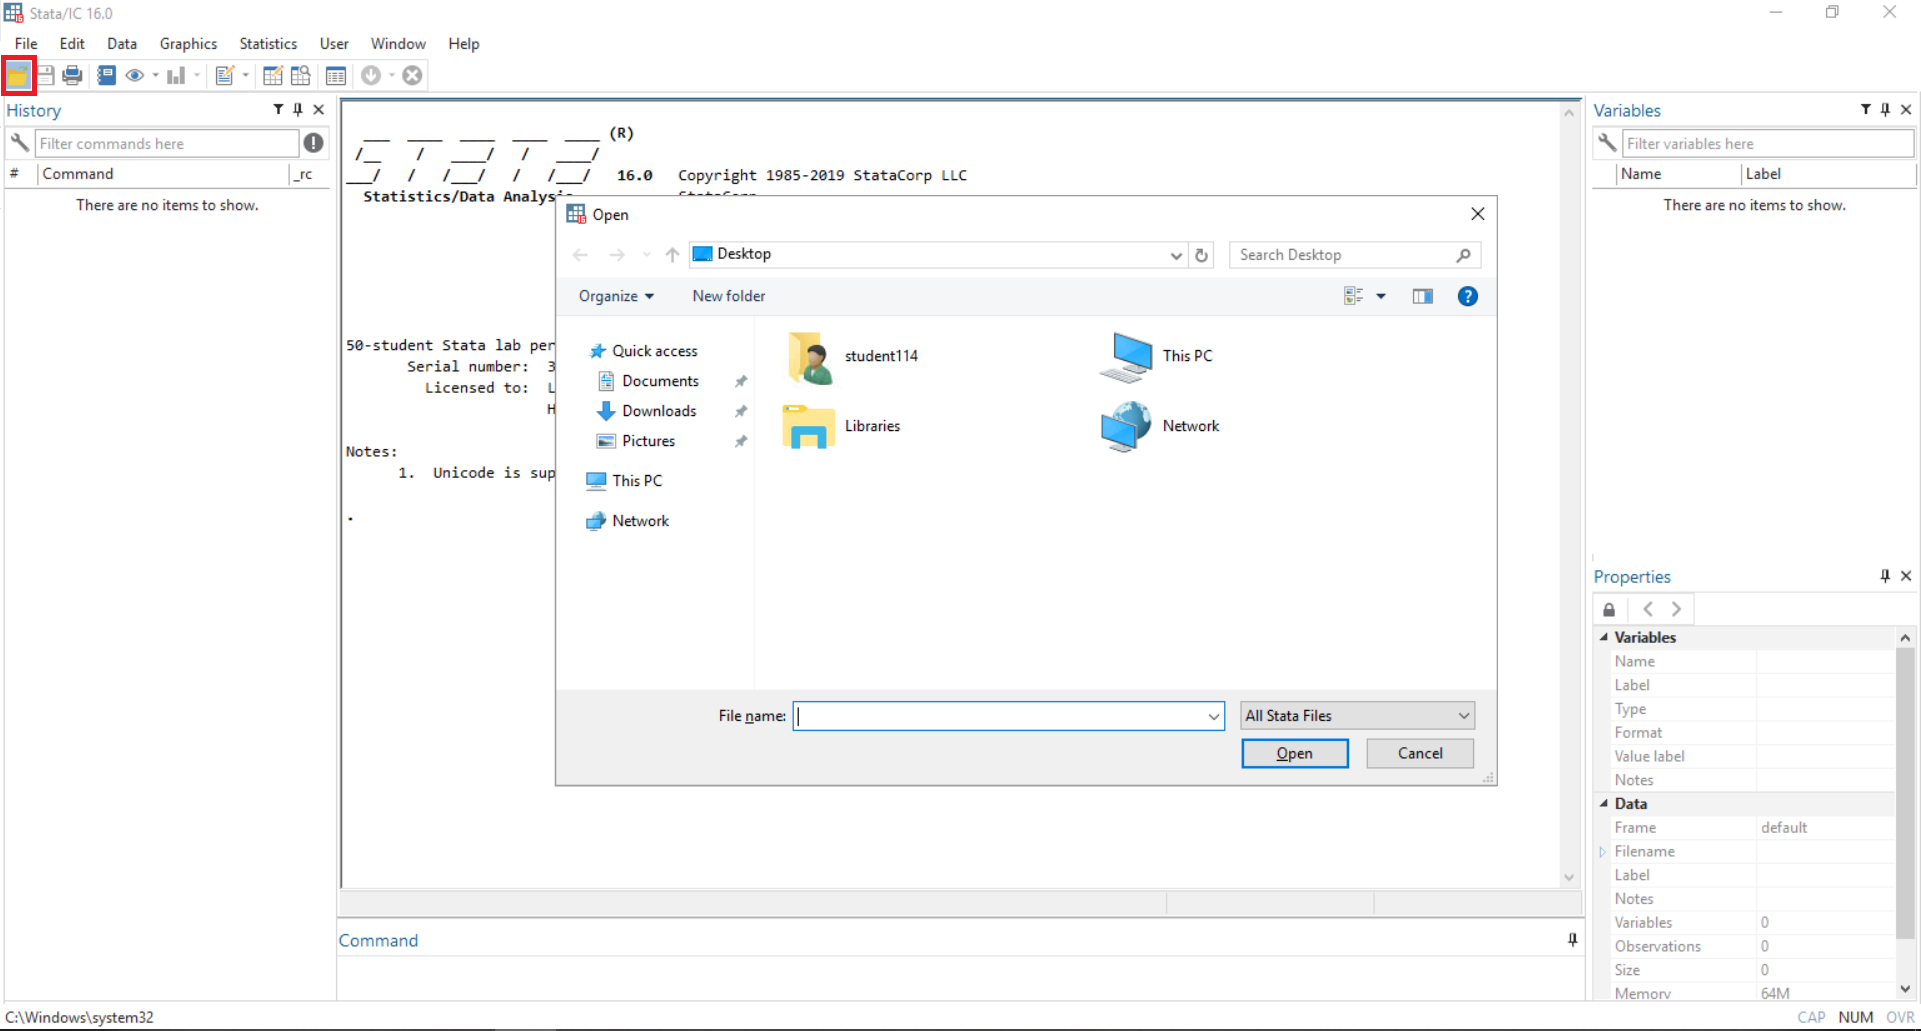Pin the Variables panel

point(1885,110)
